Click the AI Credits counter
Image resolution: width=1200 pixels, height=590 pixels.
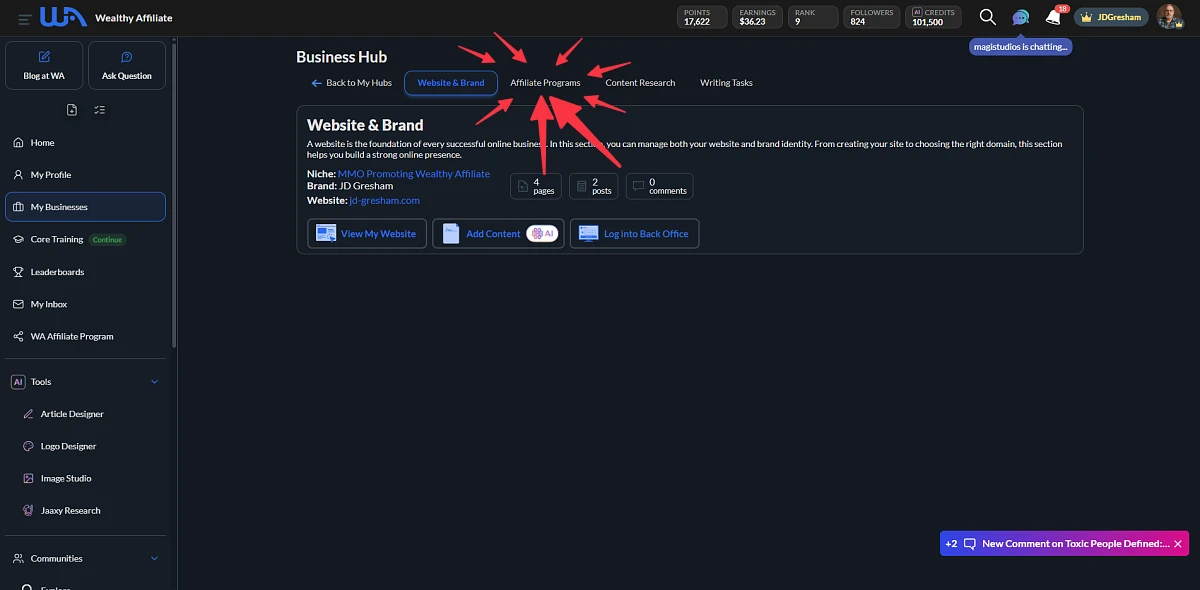933,17
